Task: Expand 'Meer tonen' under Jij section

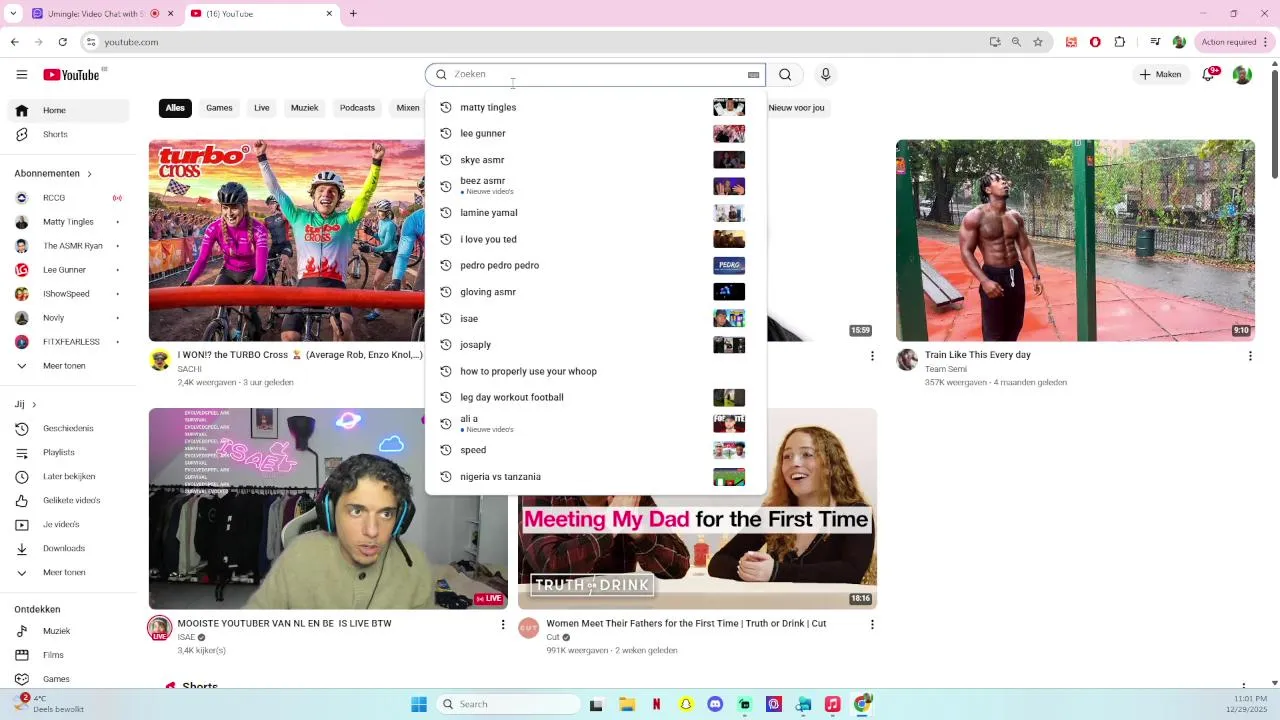Action: click(68, 572)
